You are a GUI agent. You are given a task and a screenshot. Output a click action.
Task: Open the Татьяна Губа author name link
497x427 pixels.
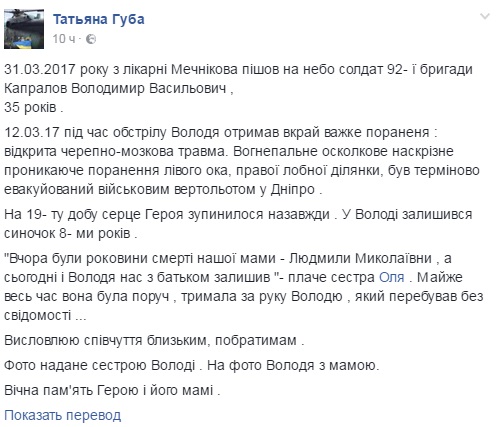click(x=99, y=19)
